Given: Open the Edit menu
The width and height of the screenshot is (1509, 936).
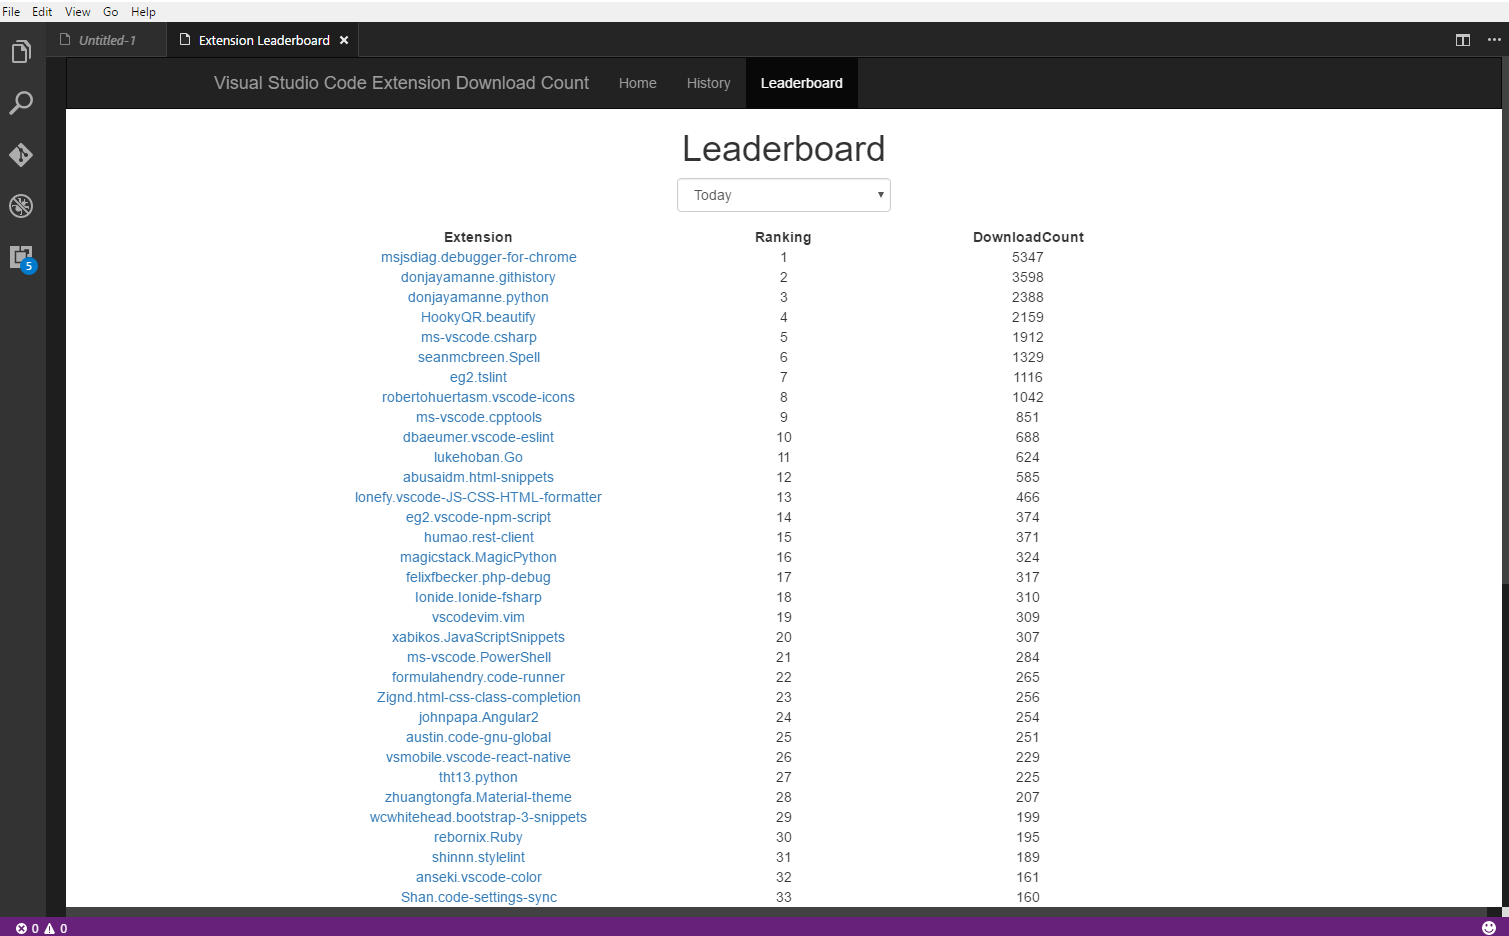Looking at the screenshot, I should [x=42, y=11].
